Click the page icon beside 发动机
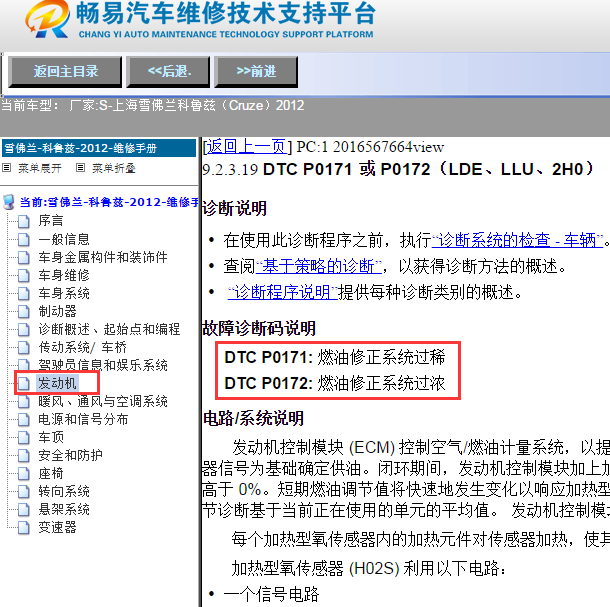Viewport: 610px width, 607px height. point(24,384)
